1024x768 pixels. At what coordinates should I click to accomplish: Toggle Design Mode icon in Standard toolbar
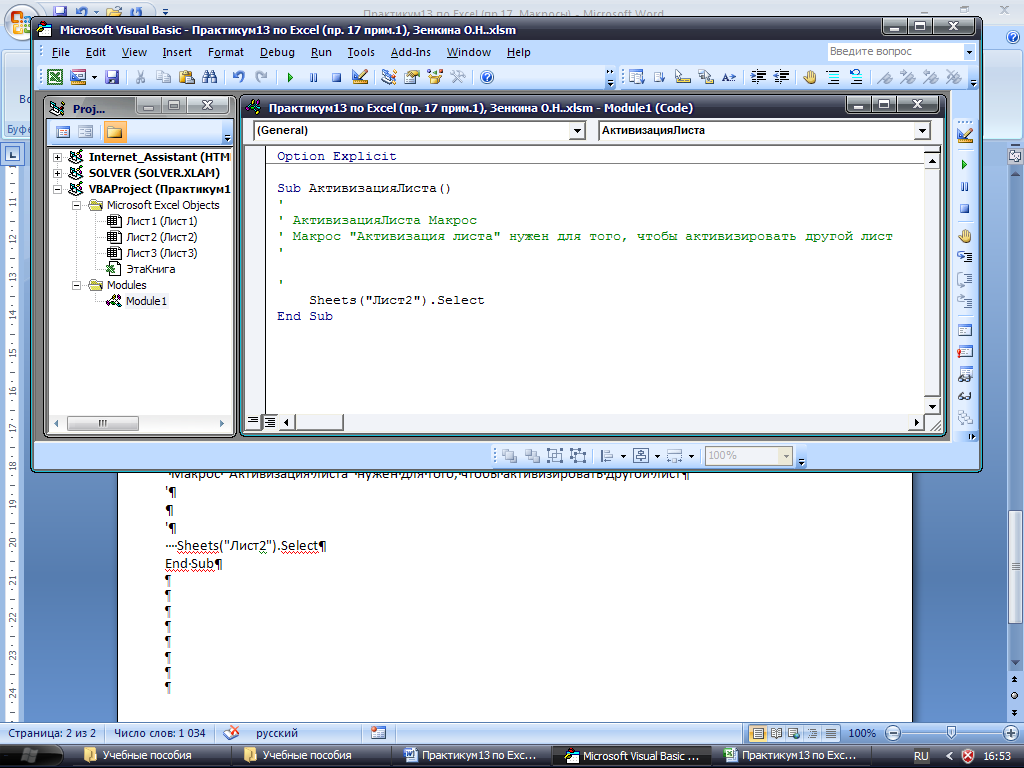(360, 77)
